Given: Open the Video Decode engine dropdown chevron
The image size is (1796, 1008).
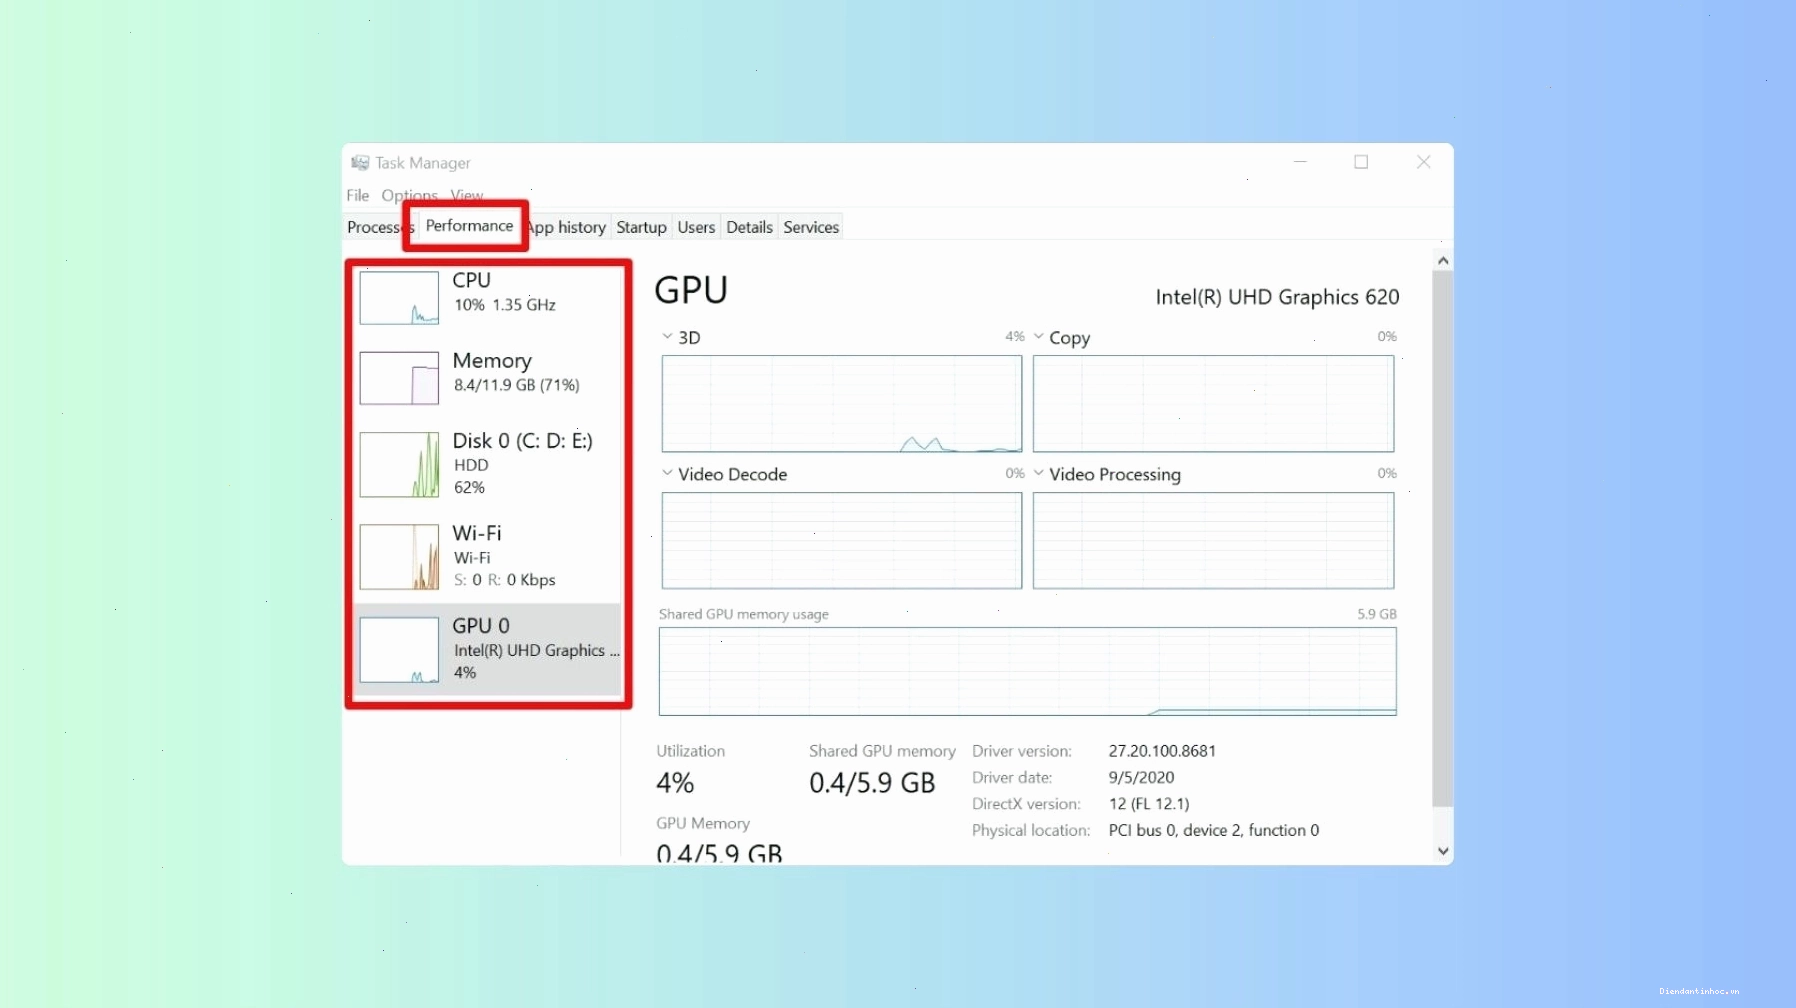Looking at the screenshot, I should coord(667,473).
